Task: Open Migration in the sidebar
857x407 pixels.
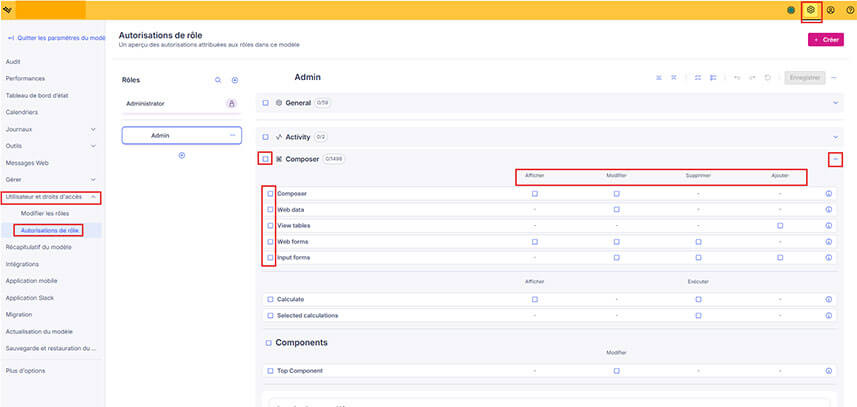Action: (19, 315)
